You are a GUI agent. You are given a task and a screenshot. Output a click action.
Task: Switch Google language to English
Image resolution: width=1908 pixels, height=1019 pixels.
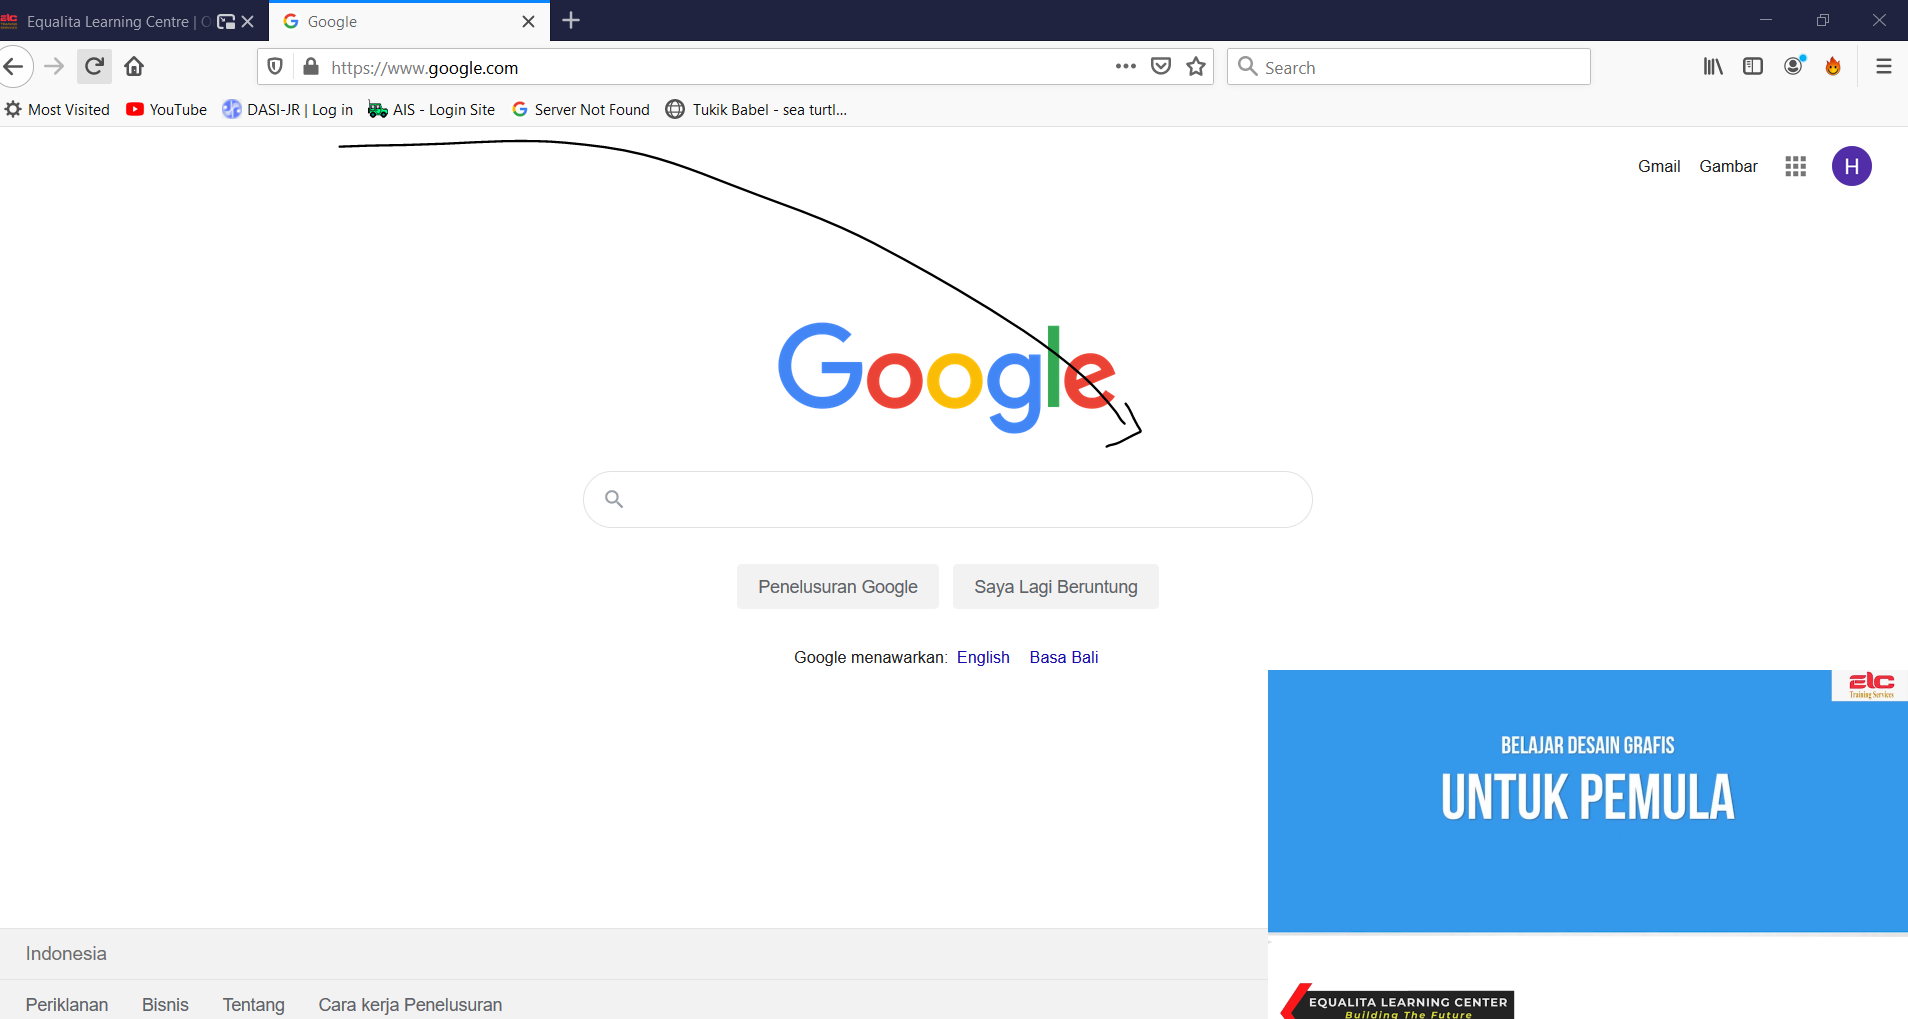point(983,657)
